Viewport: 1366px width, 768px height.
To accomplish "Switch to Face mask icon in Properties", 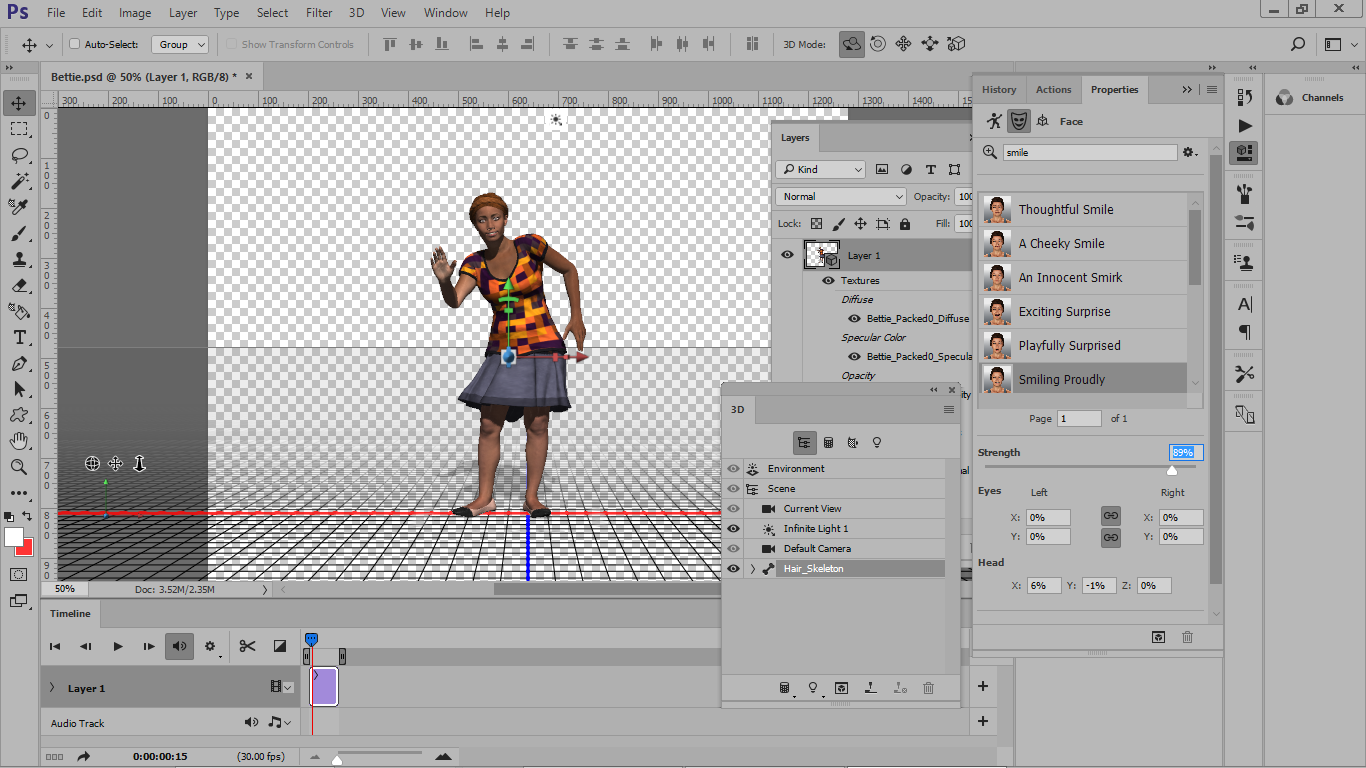I will 1018,121.
